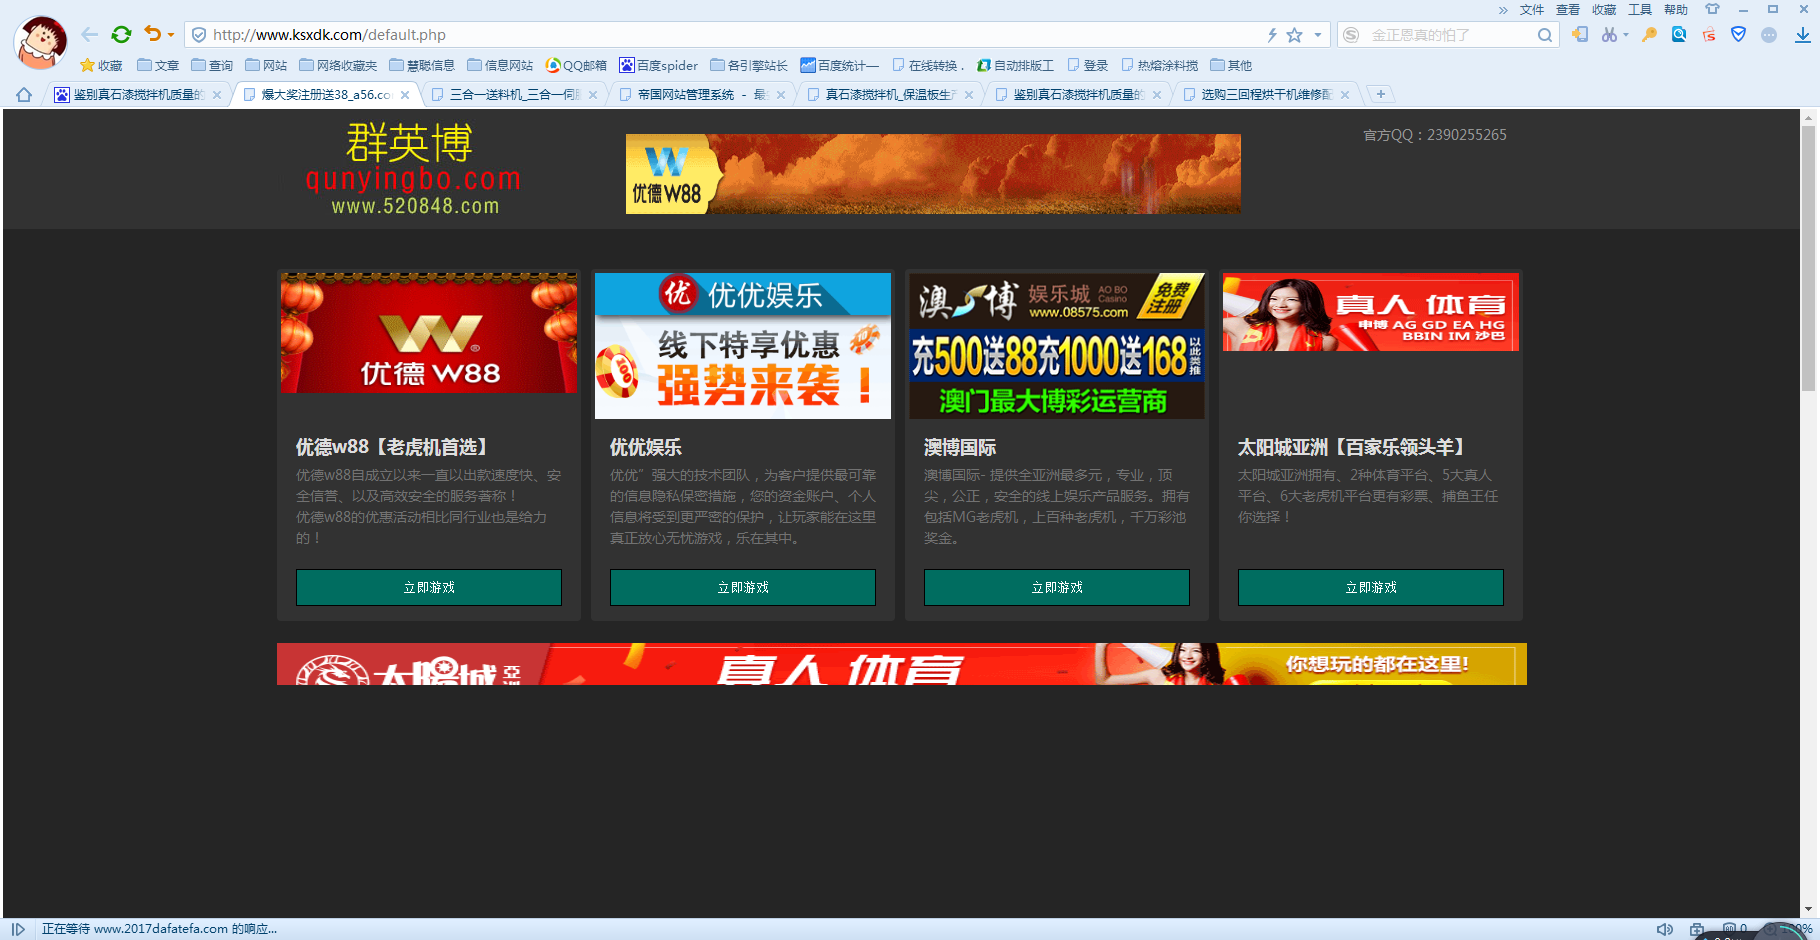The height and width of the screenshot is (940, 1820).
Task: Open the 其他 bookmark folder
Action: pos(1231,65)
